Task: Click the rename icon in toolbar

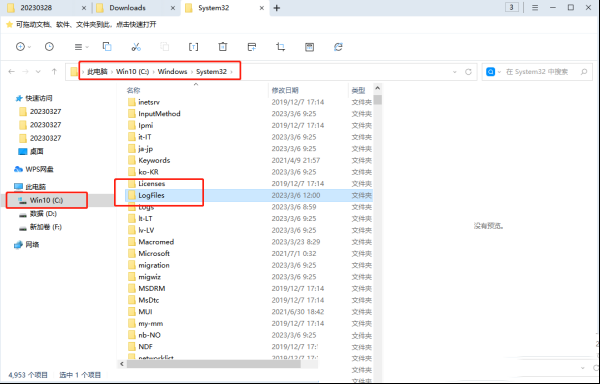Action: [x=194, y=47]
